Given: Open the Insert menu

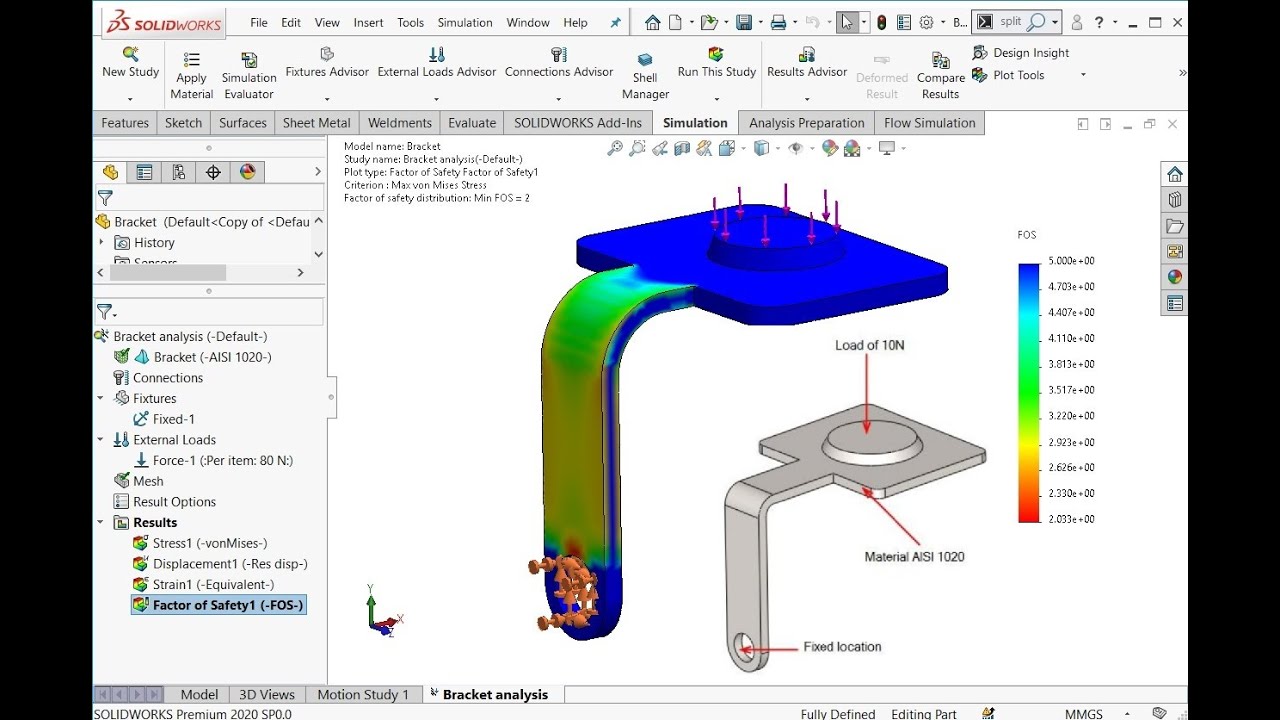Looking at the screenshot, I should [368, 22].
